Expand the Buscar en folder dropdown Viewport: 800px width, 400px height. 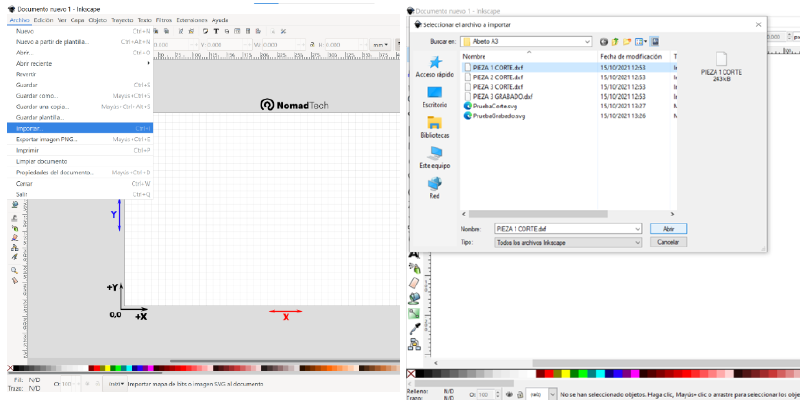pyautogui.click(x=589, y=42)
